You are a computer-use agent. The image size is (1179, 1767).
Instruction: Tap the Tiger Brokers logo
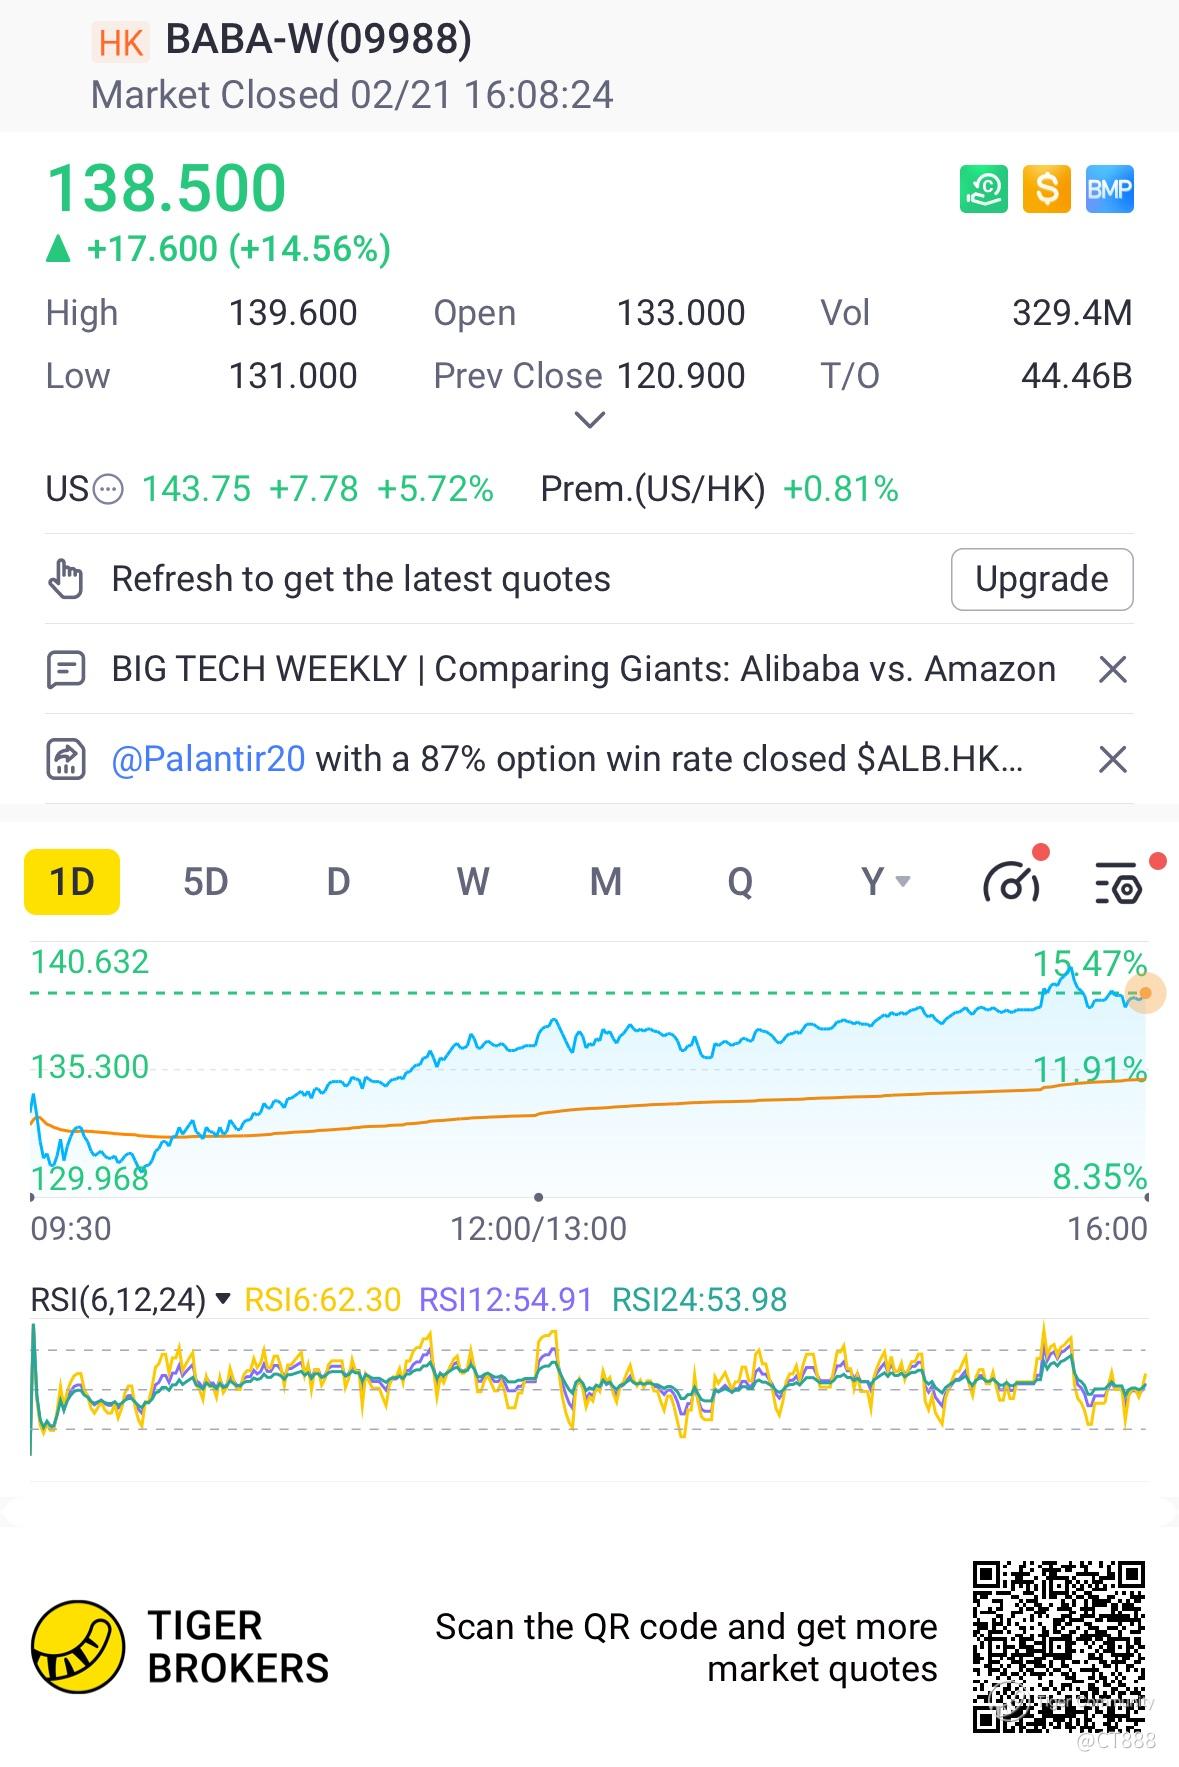78,1647
